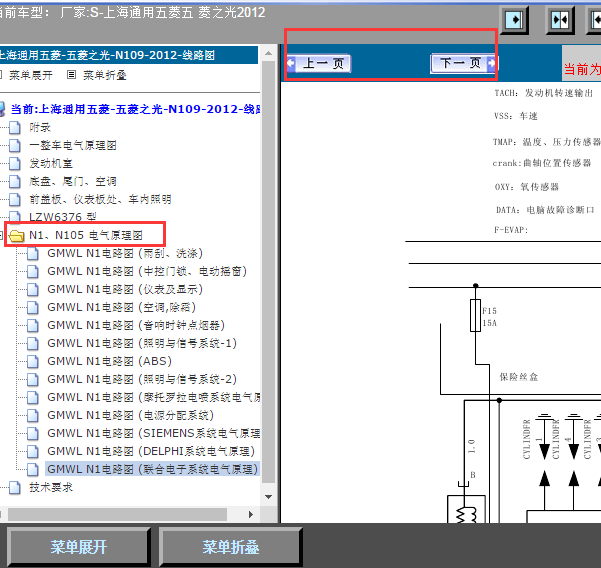Click document icon beside 底盘、尾门、空调

pos(15,181)
